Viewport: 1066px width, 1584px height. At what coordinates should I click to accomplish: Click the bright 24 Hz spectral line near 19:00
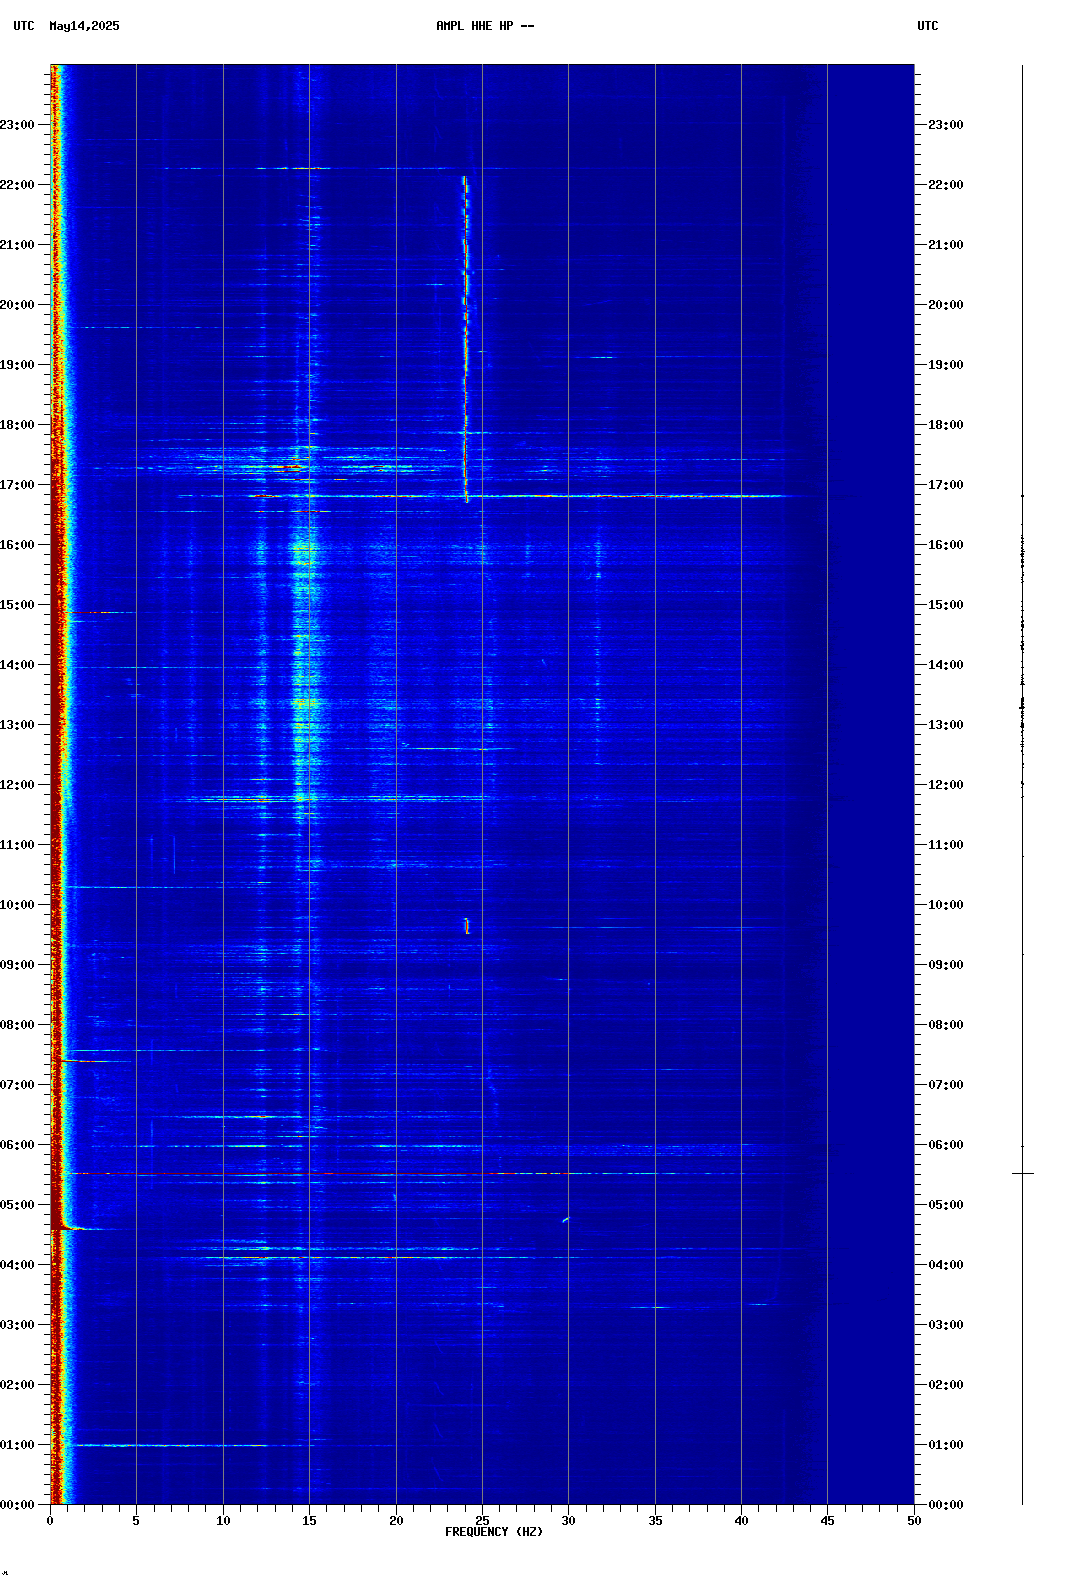465,340
